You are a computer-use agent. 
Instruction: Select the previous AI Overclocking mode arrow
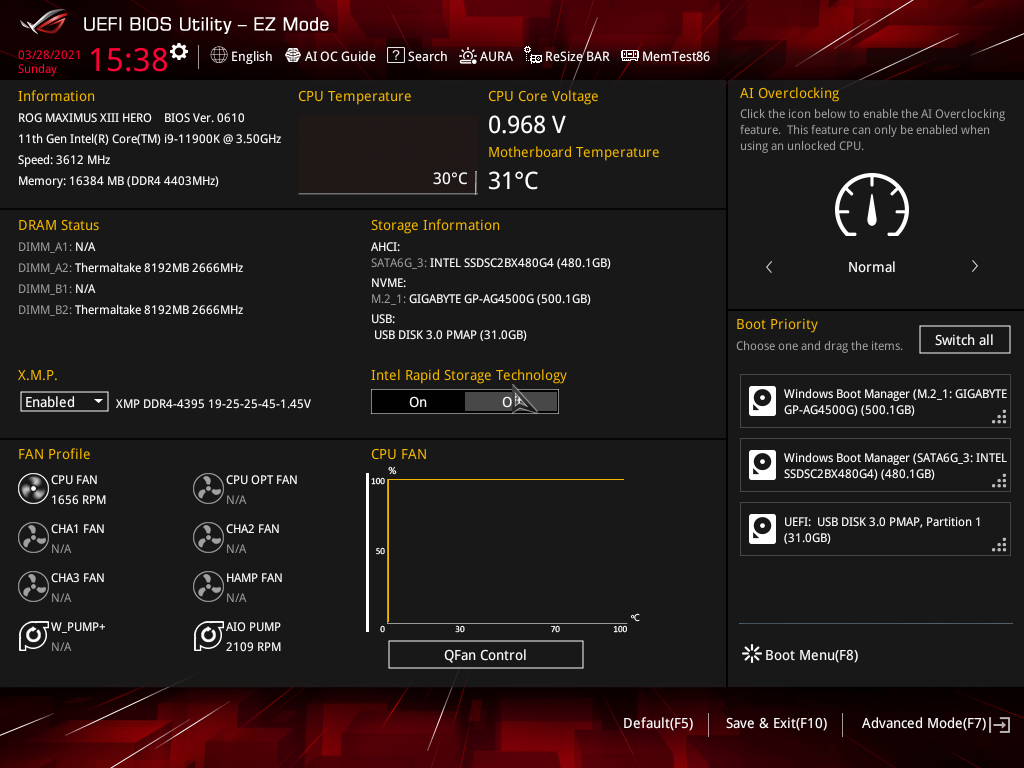coord(769,266)
